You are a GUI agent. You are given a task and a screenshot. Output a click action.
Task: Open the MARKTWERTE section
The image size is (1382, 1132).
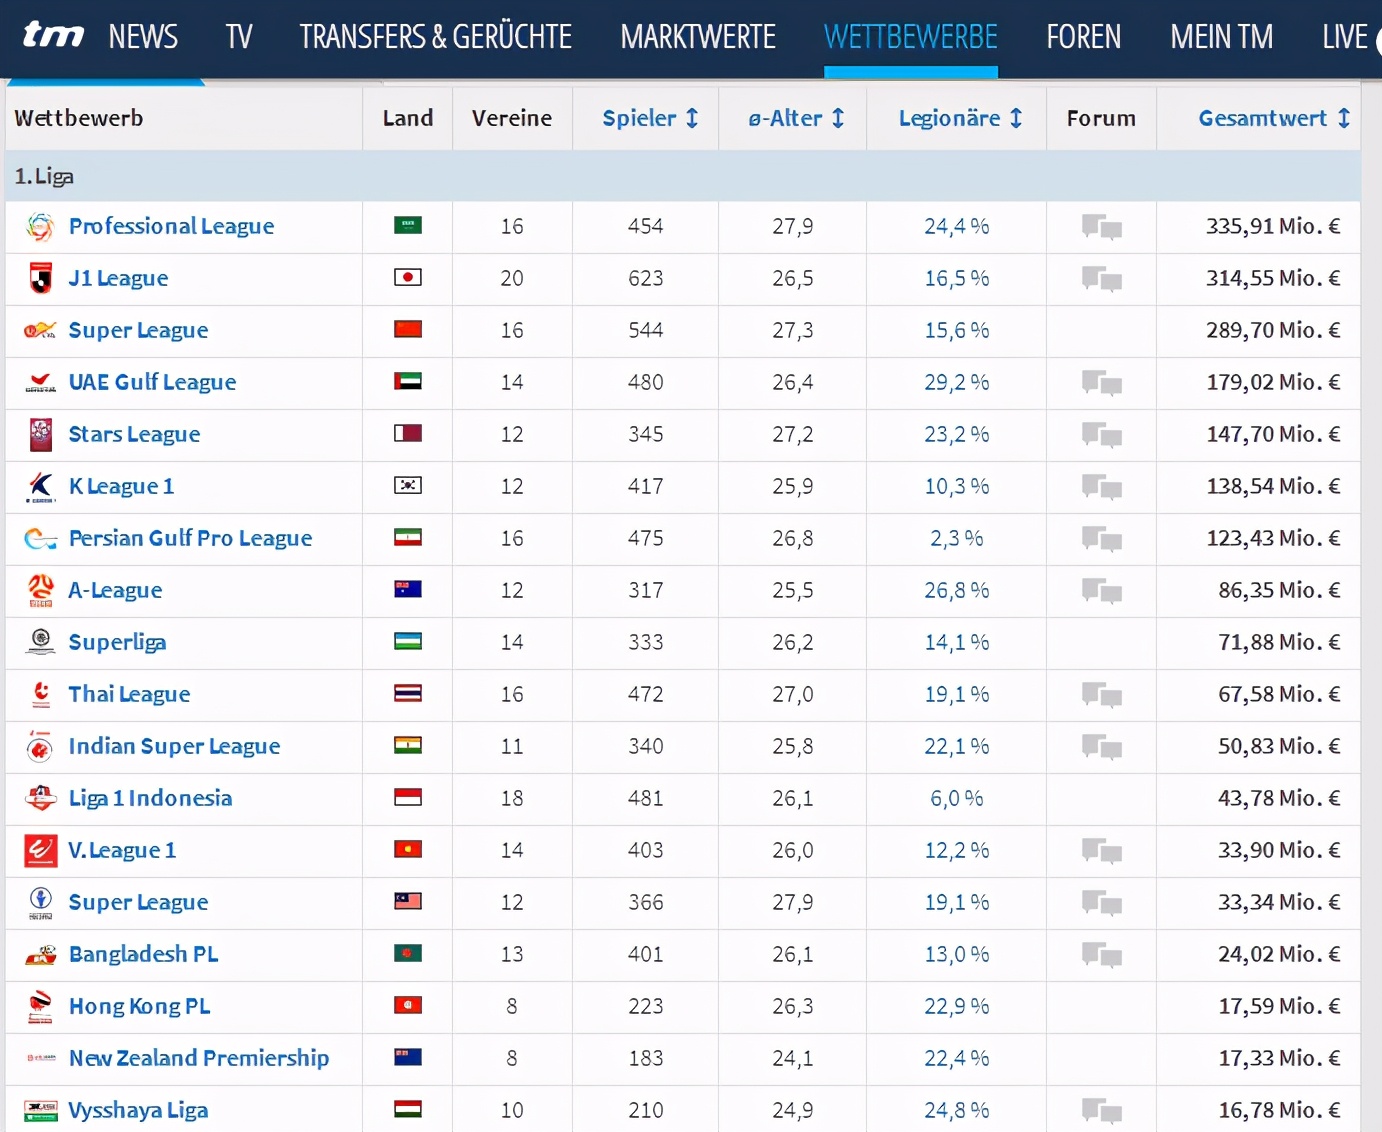coord(698,37)
